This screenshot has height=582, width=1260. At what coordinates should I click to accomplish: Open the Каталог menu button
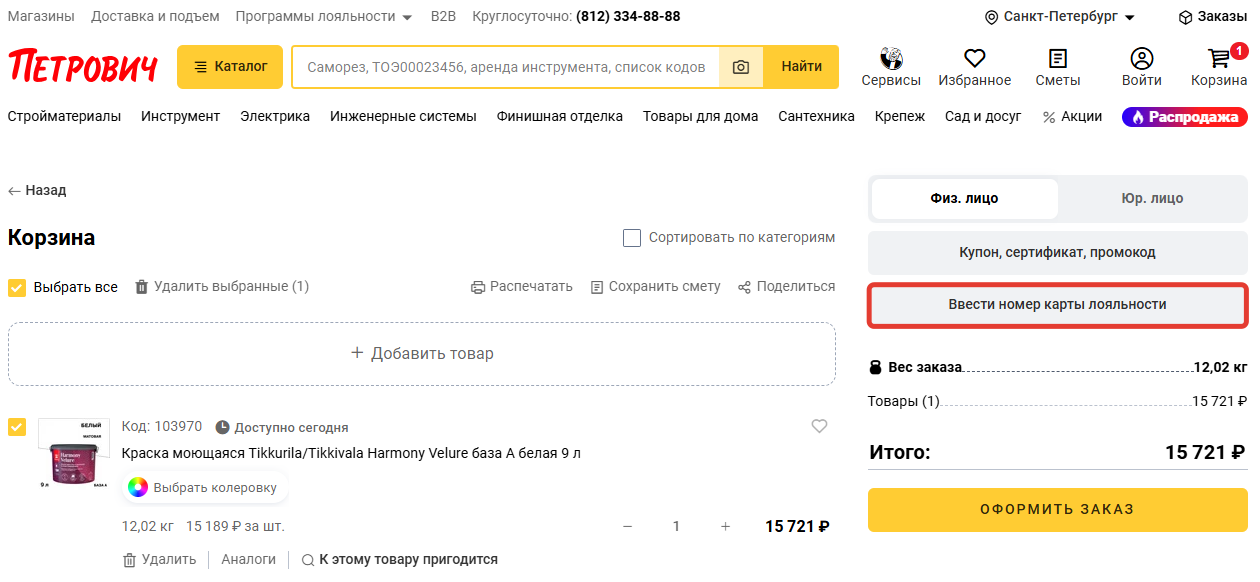[x=230, y=67]
